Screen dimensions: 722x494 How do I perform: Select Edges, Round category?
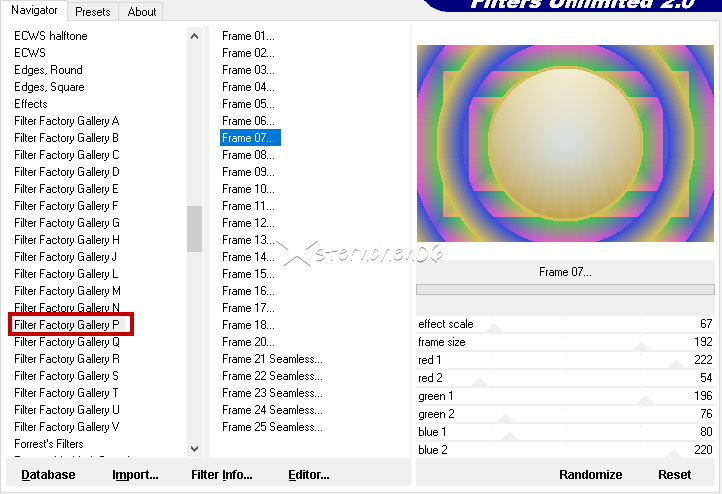click(48, 70)
